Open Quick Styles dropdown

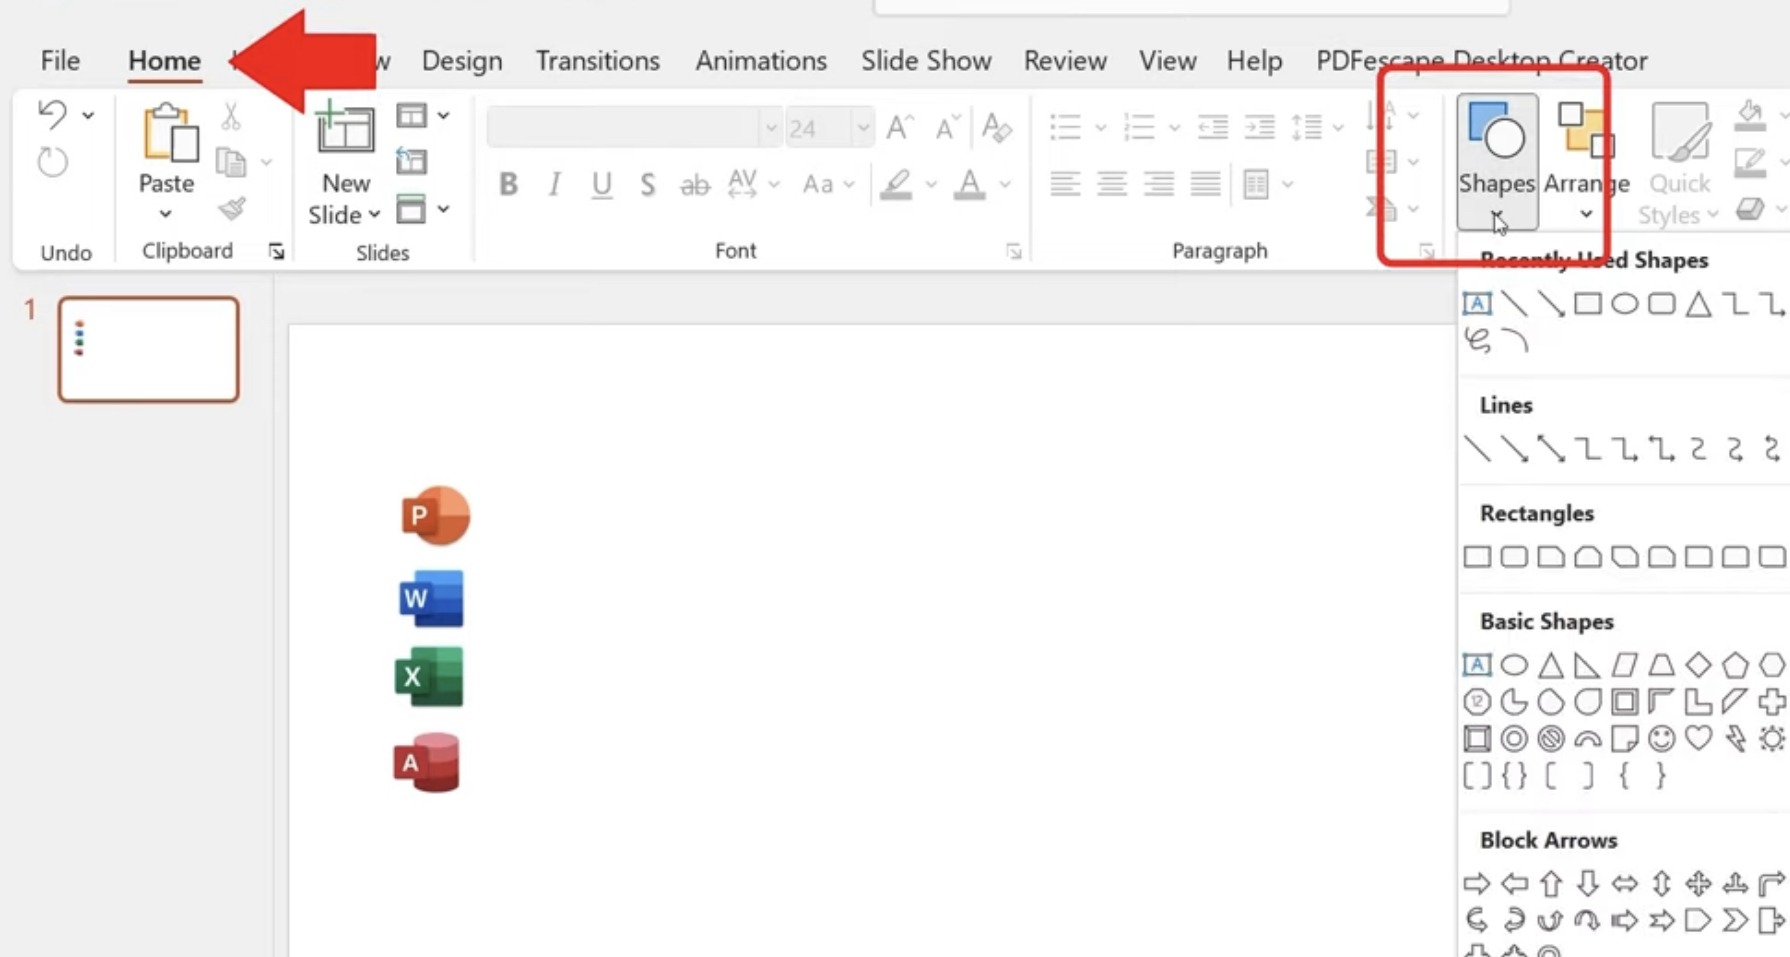pyautogui.click(x=1679, y=162)
